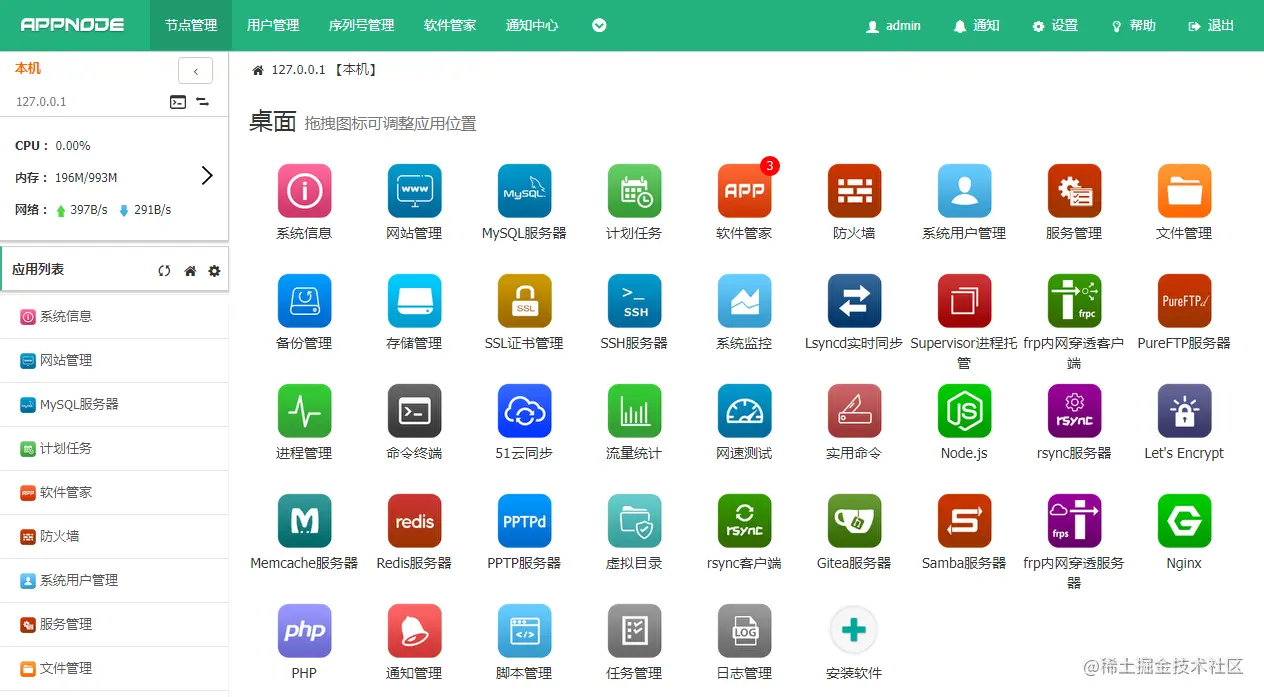Open the Lsyncd实时同步 app icon

coord(854,301)
